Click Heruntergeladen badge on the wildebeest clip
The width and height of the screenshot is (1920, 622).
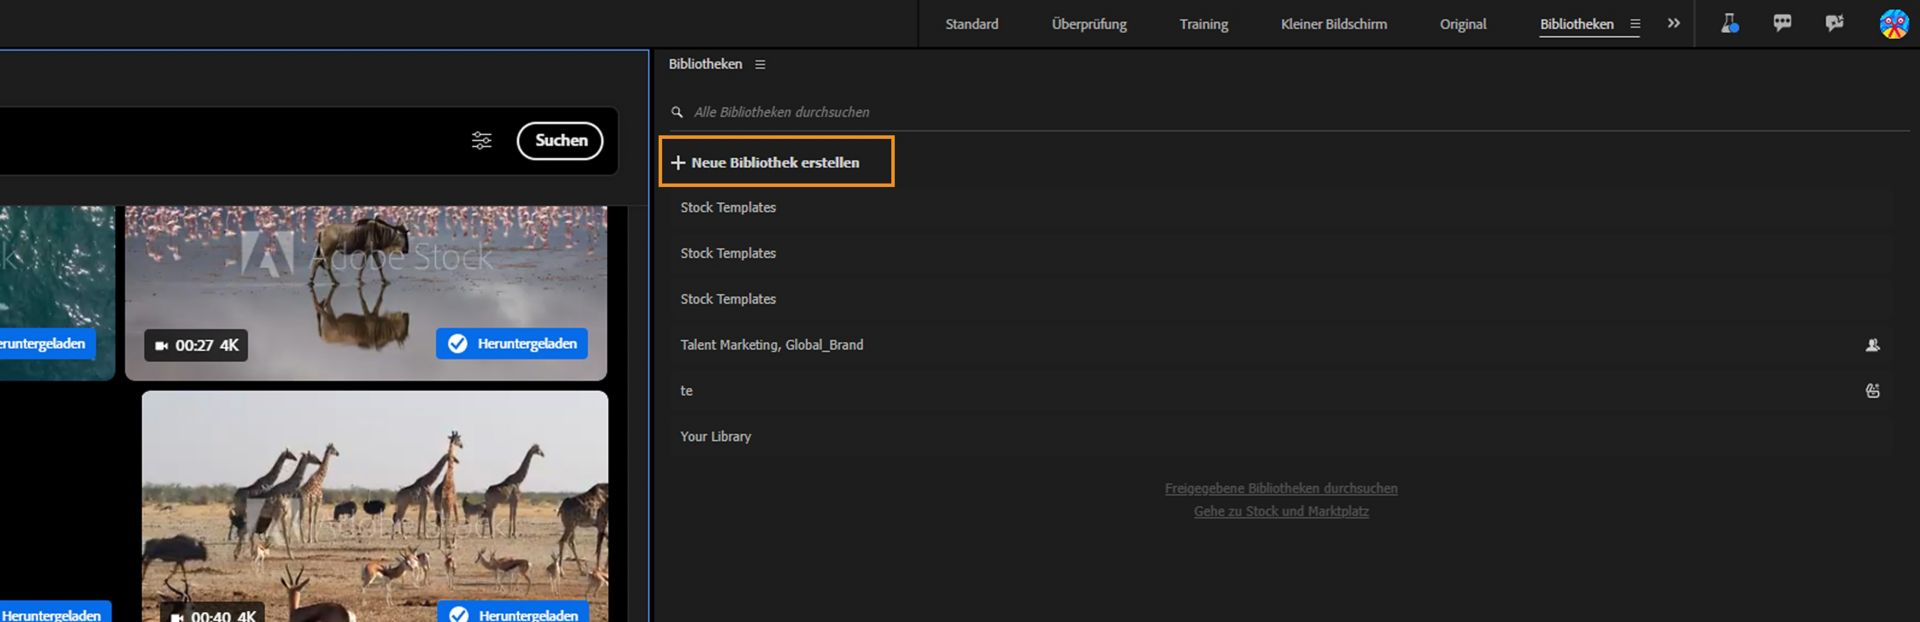click(x=512, y=344)
